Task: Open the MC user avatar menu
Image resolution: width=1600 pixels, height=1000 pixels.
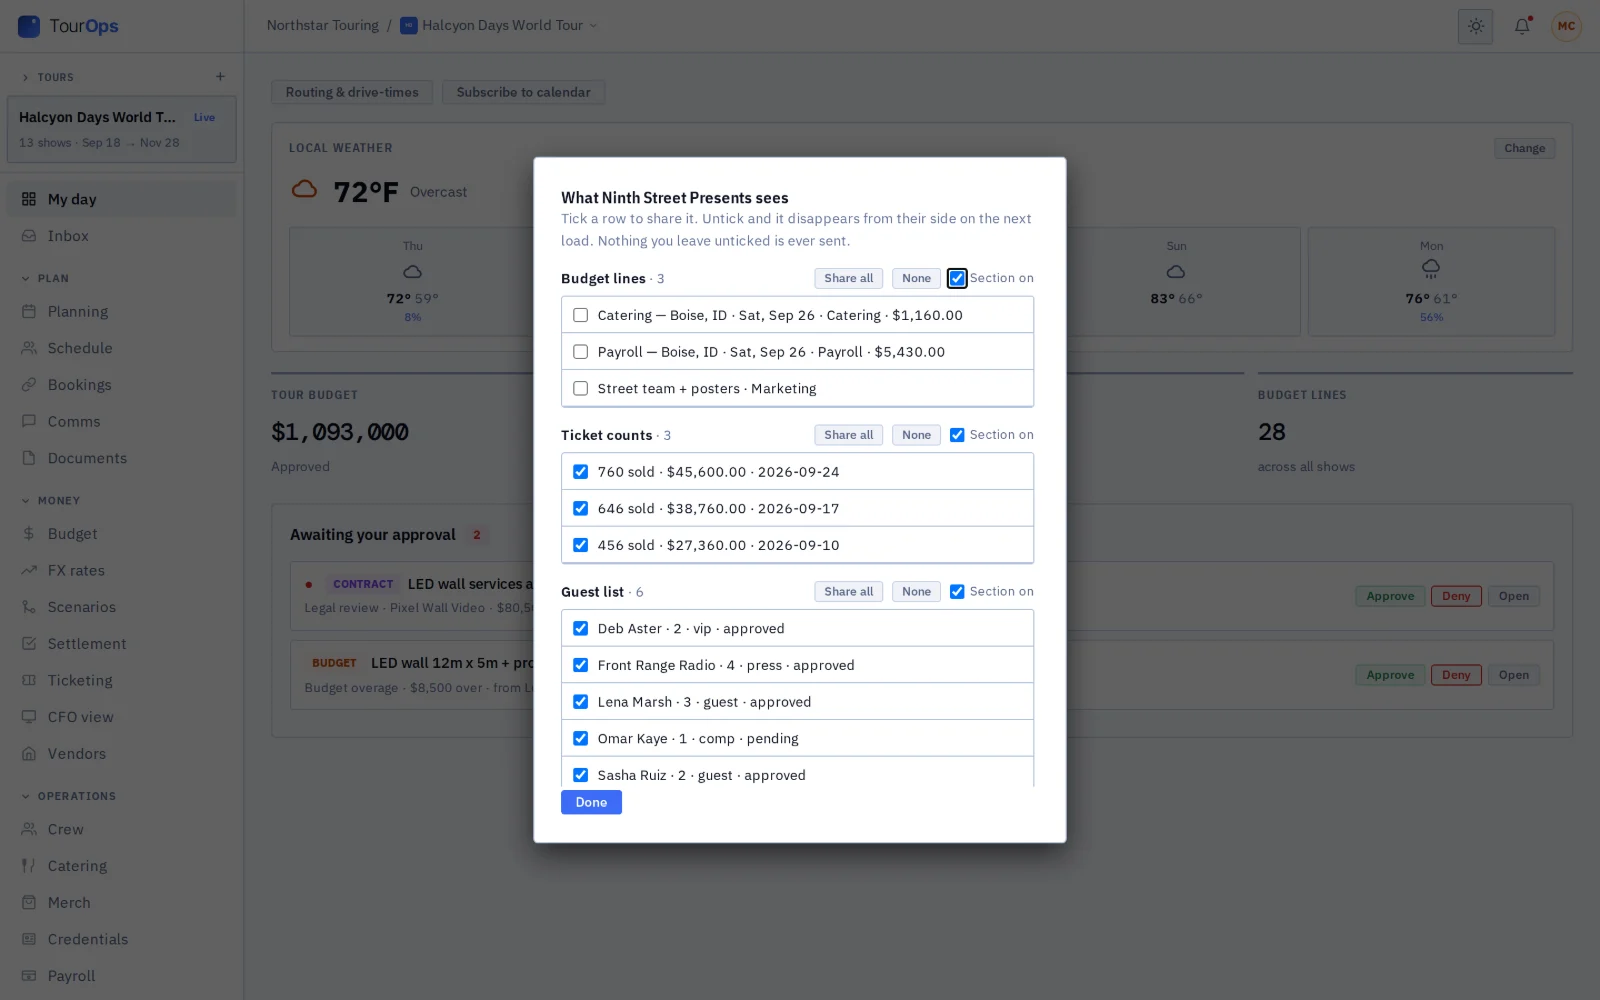Action: 1566,26
